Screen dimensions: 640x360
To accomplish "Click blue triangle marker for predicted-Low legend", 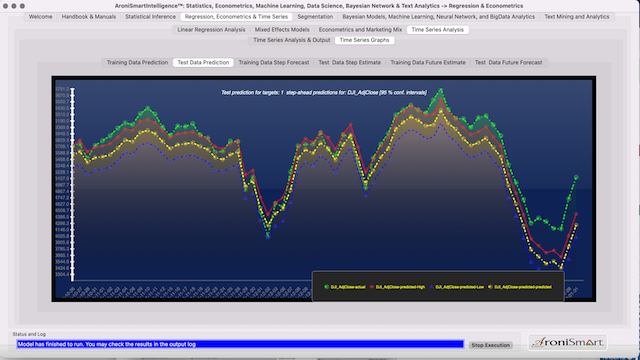I will (x=431, y=287).
